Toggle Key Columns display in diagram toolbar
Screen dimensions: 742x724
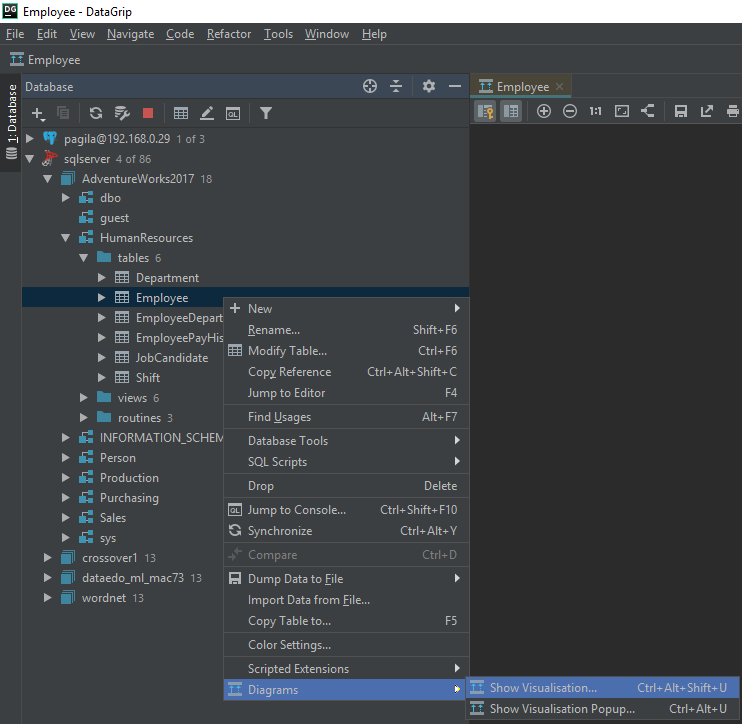485,112
